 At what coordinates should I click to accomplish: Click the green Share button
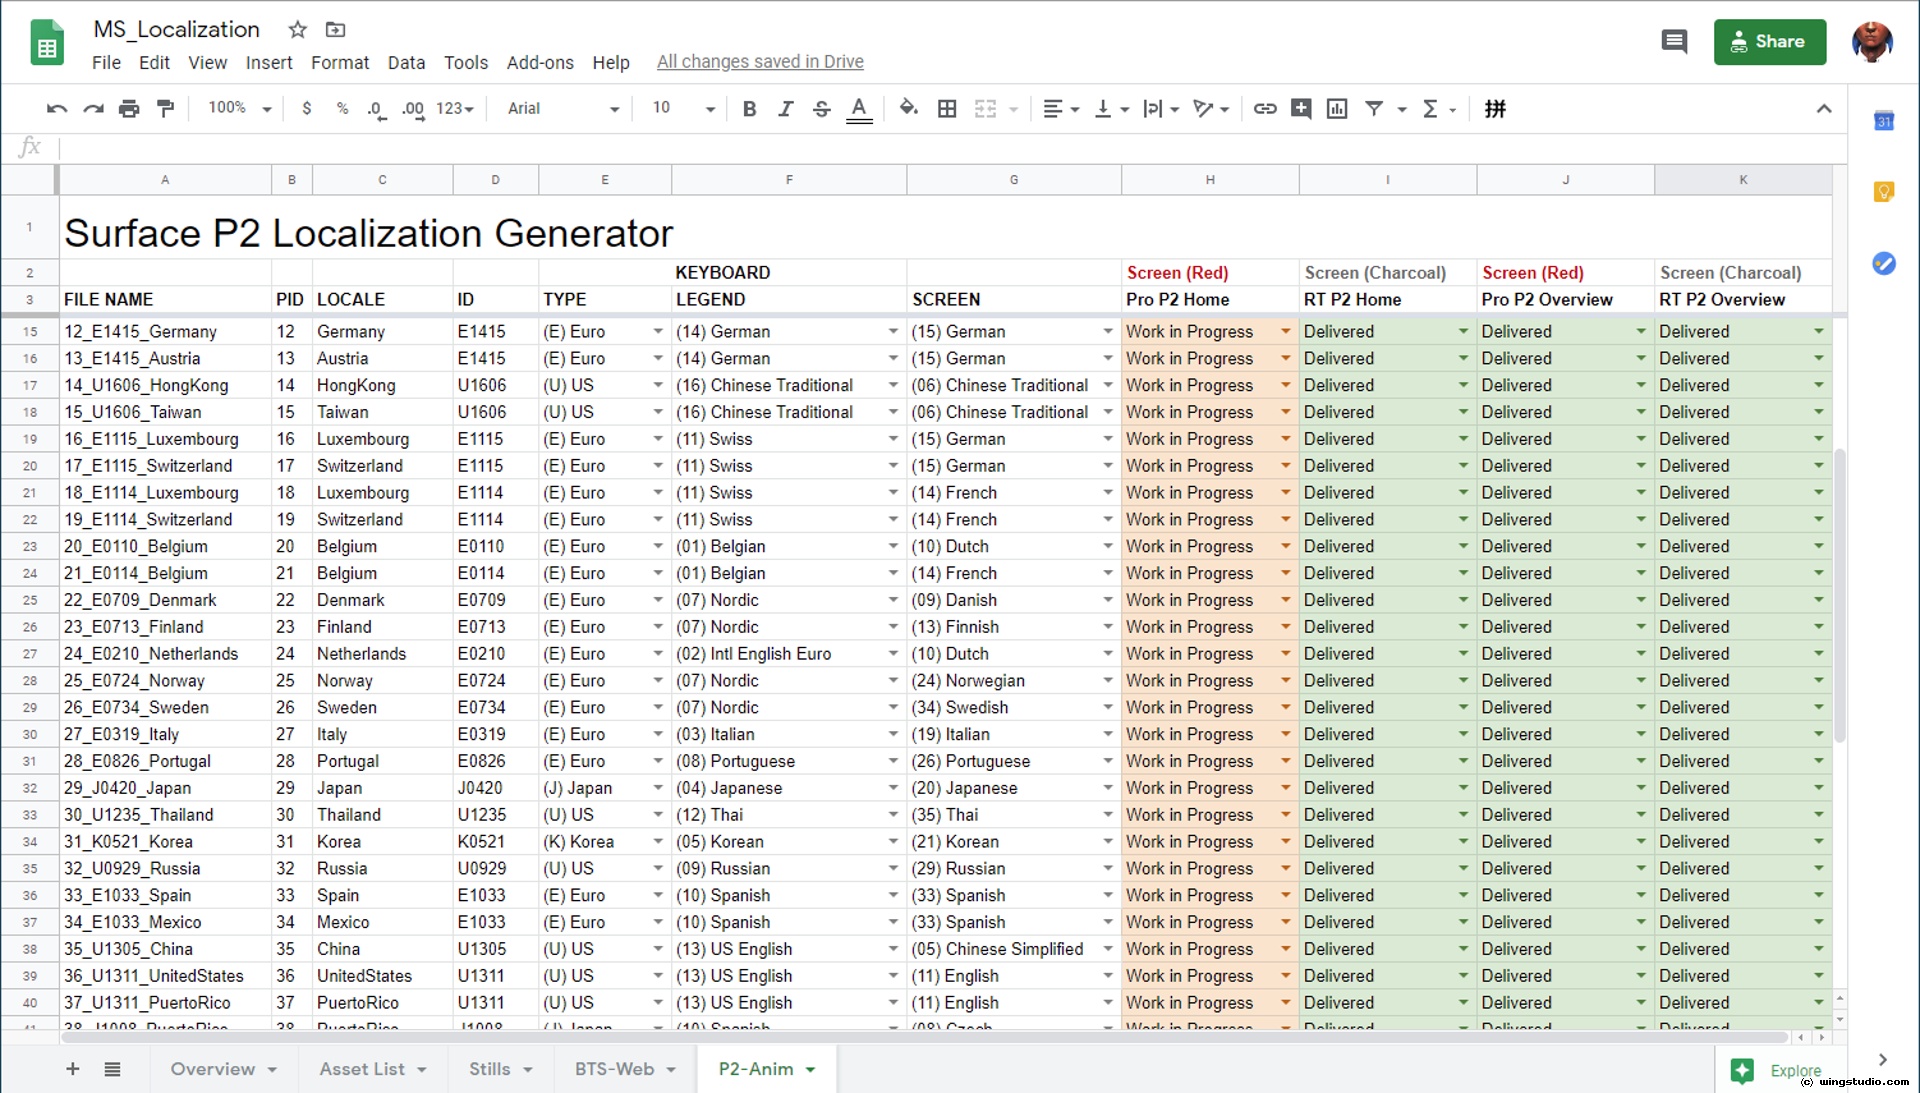[x=1769, y=42]
